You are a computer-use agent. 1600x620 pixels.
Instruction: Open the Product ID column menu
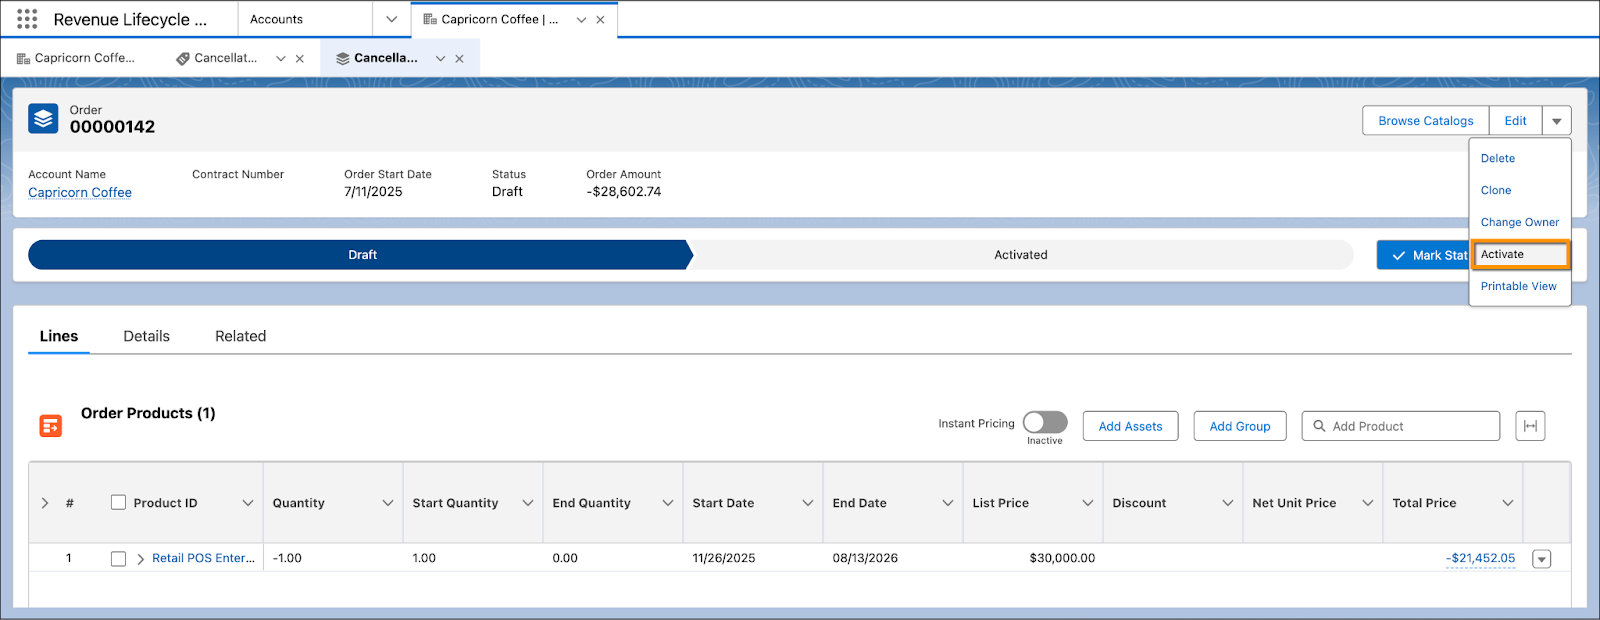click(248, 503)
